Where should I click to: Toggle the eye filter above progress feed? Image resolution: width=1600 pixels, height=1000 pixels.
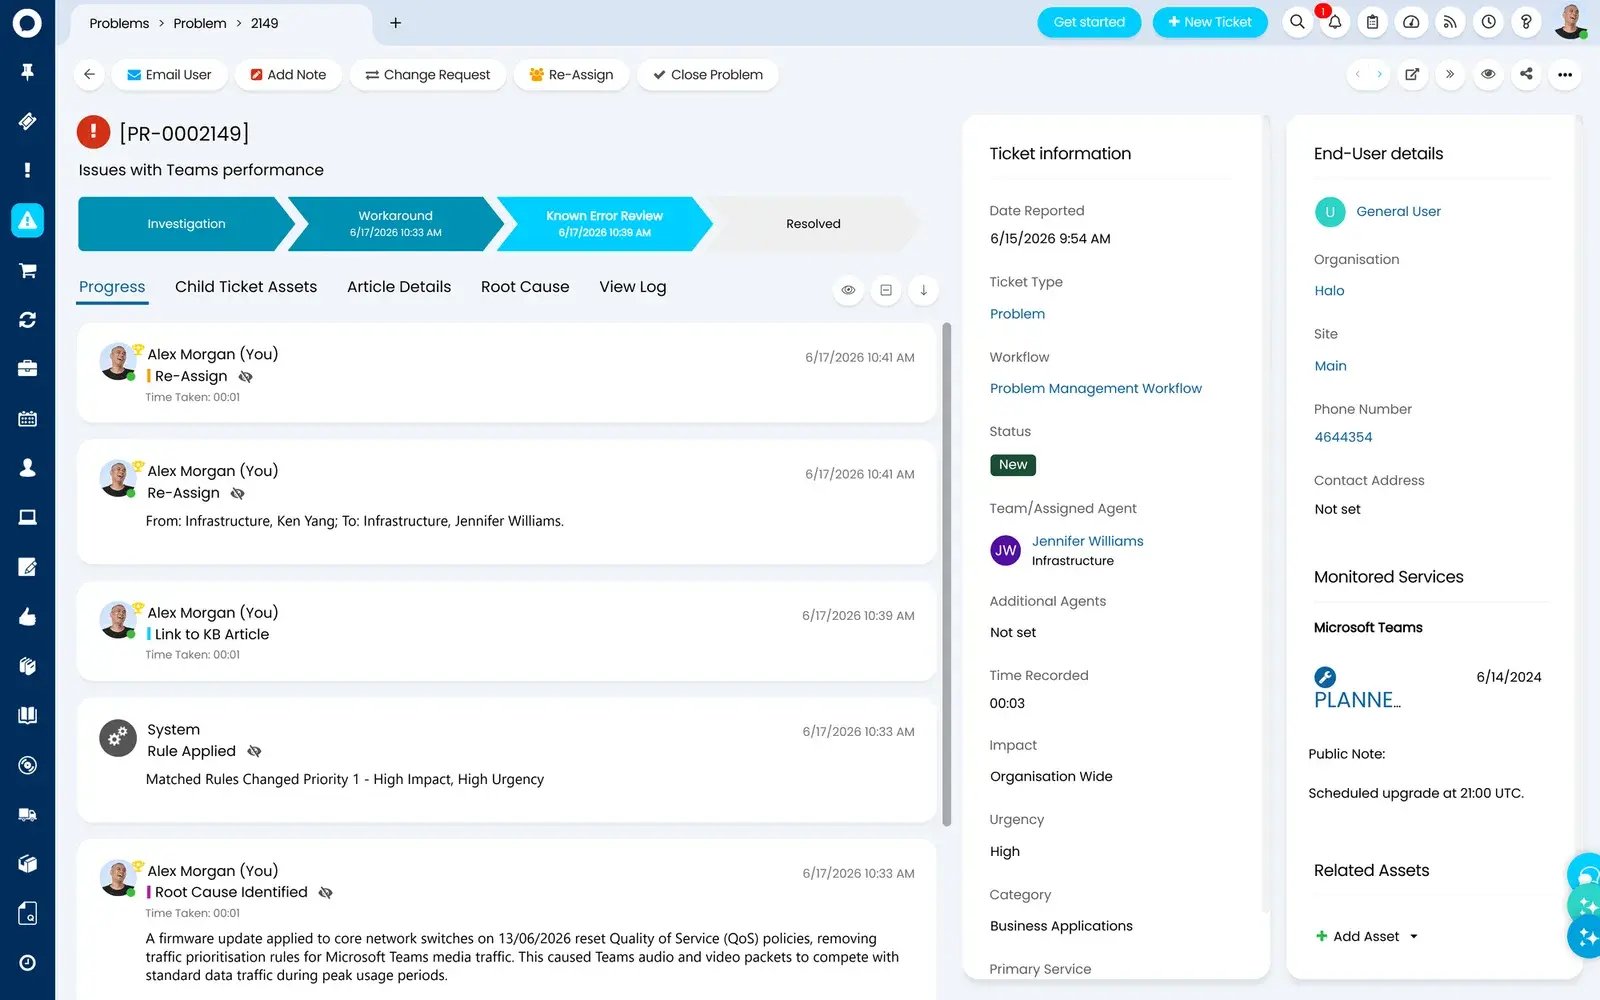click(848, 290)
